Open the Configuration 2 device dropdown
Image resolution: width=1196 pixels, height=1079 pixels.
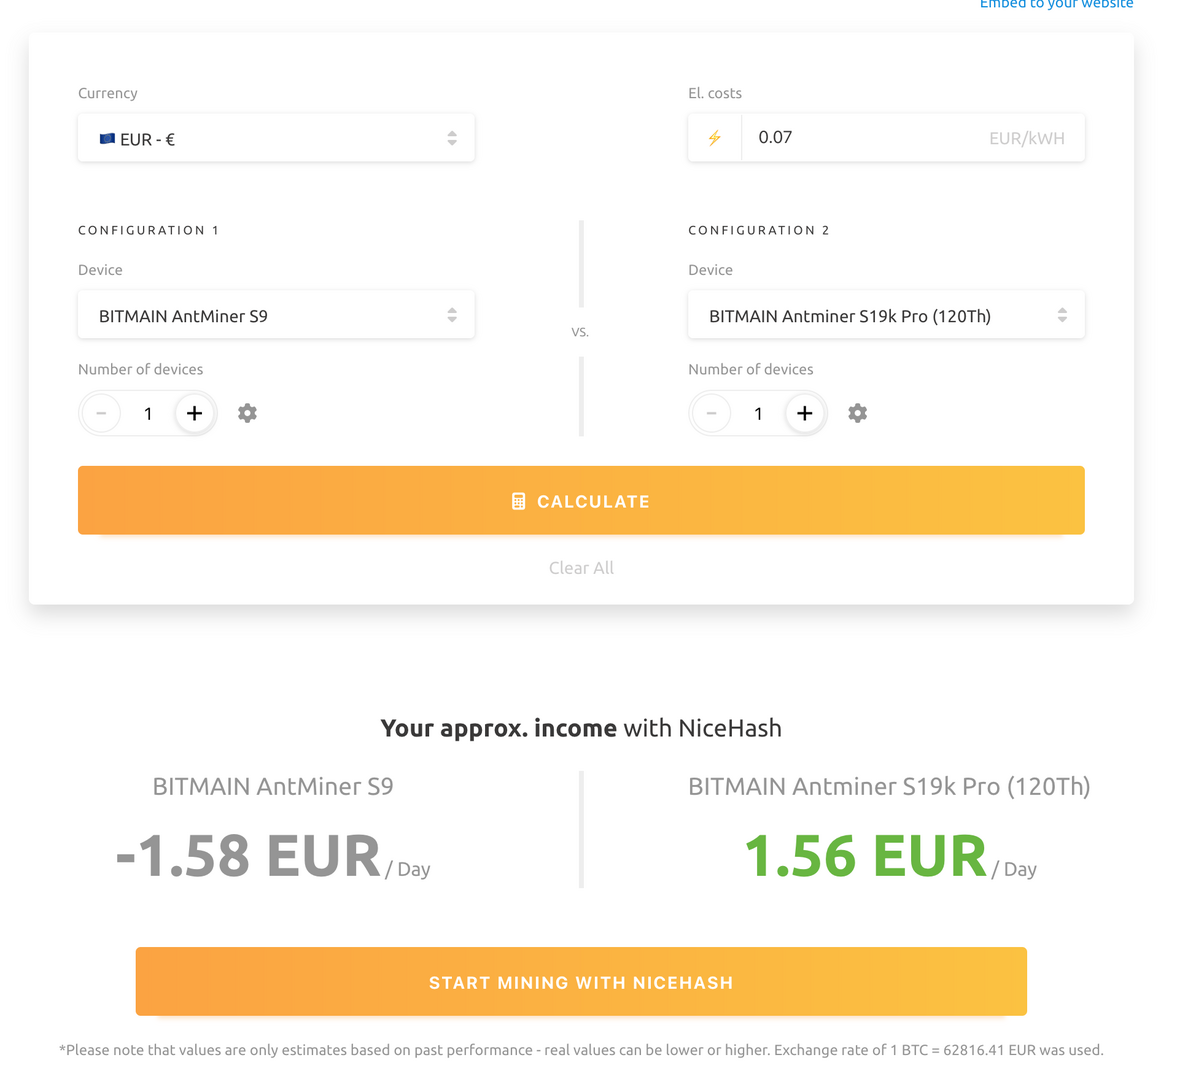(886, 314)
